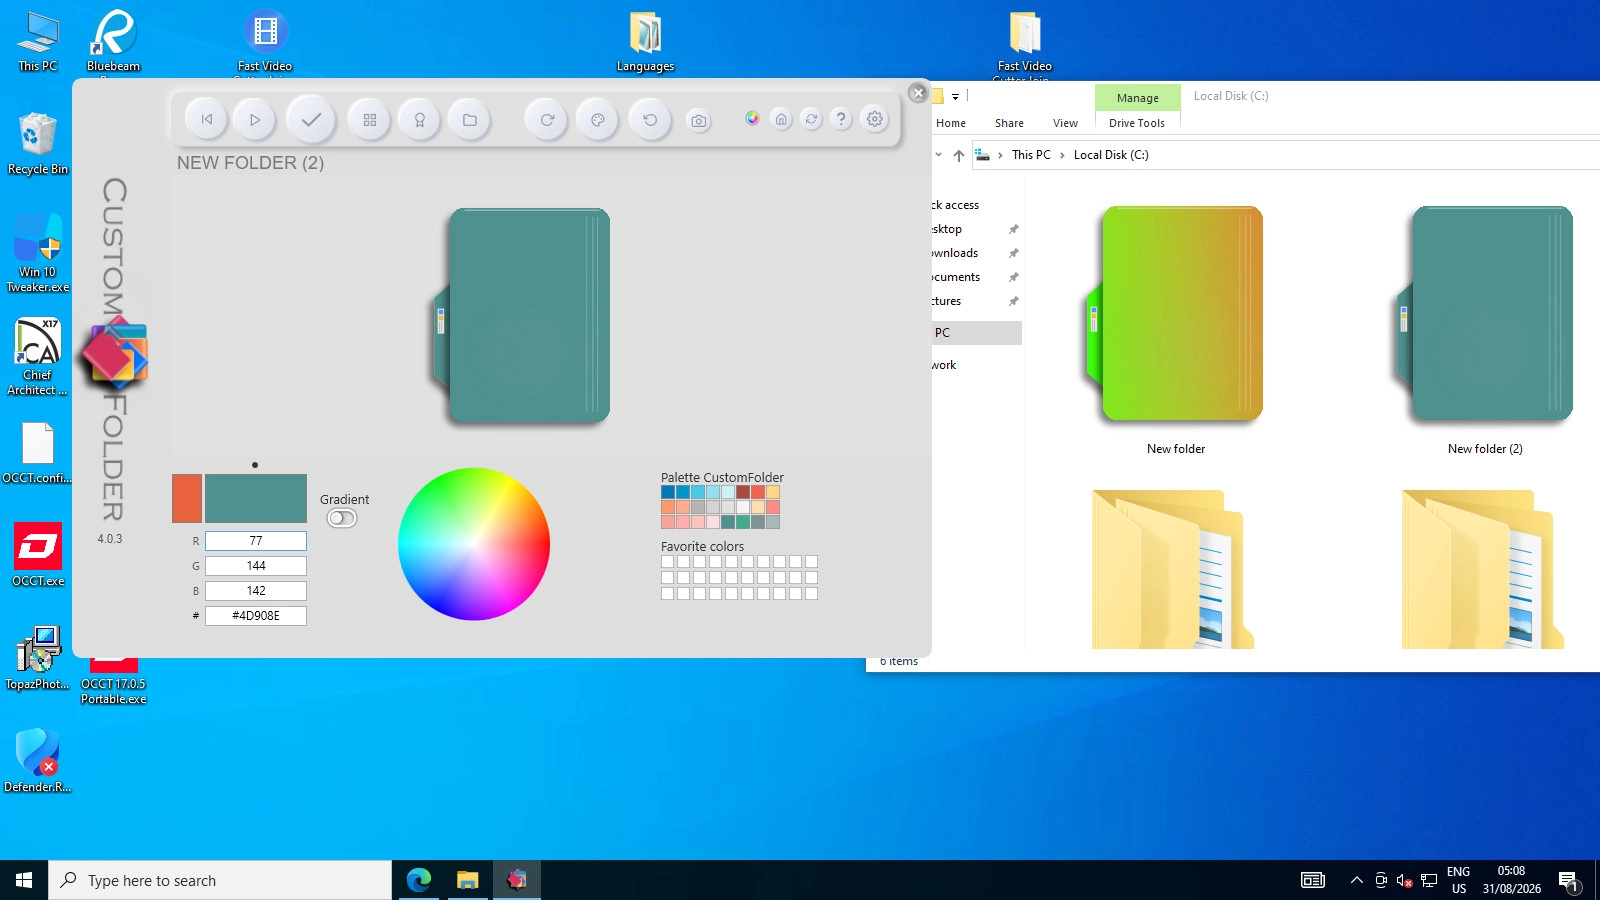Open the Share tab in File Explorer
The height and width of the screenshot is (900, 1600).
[1009, 123]
